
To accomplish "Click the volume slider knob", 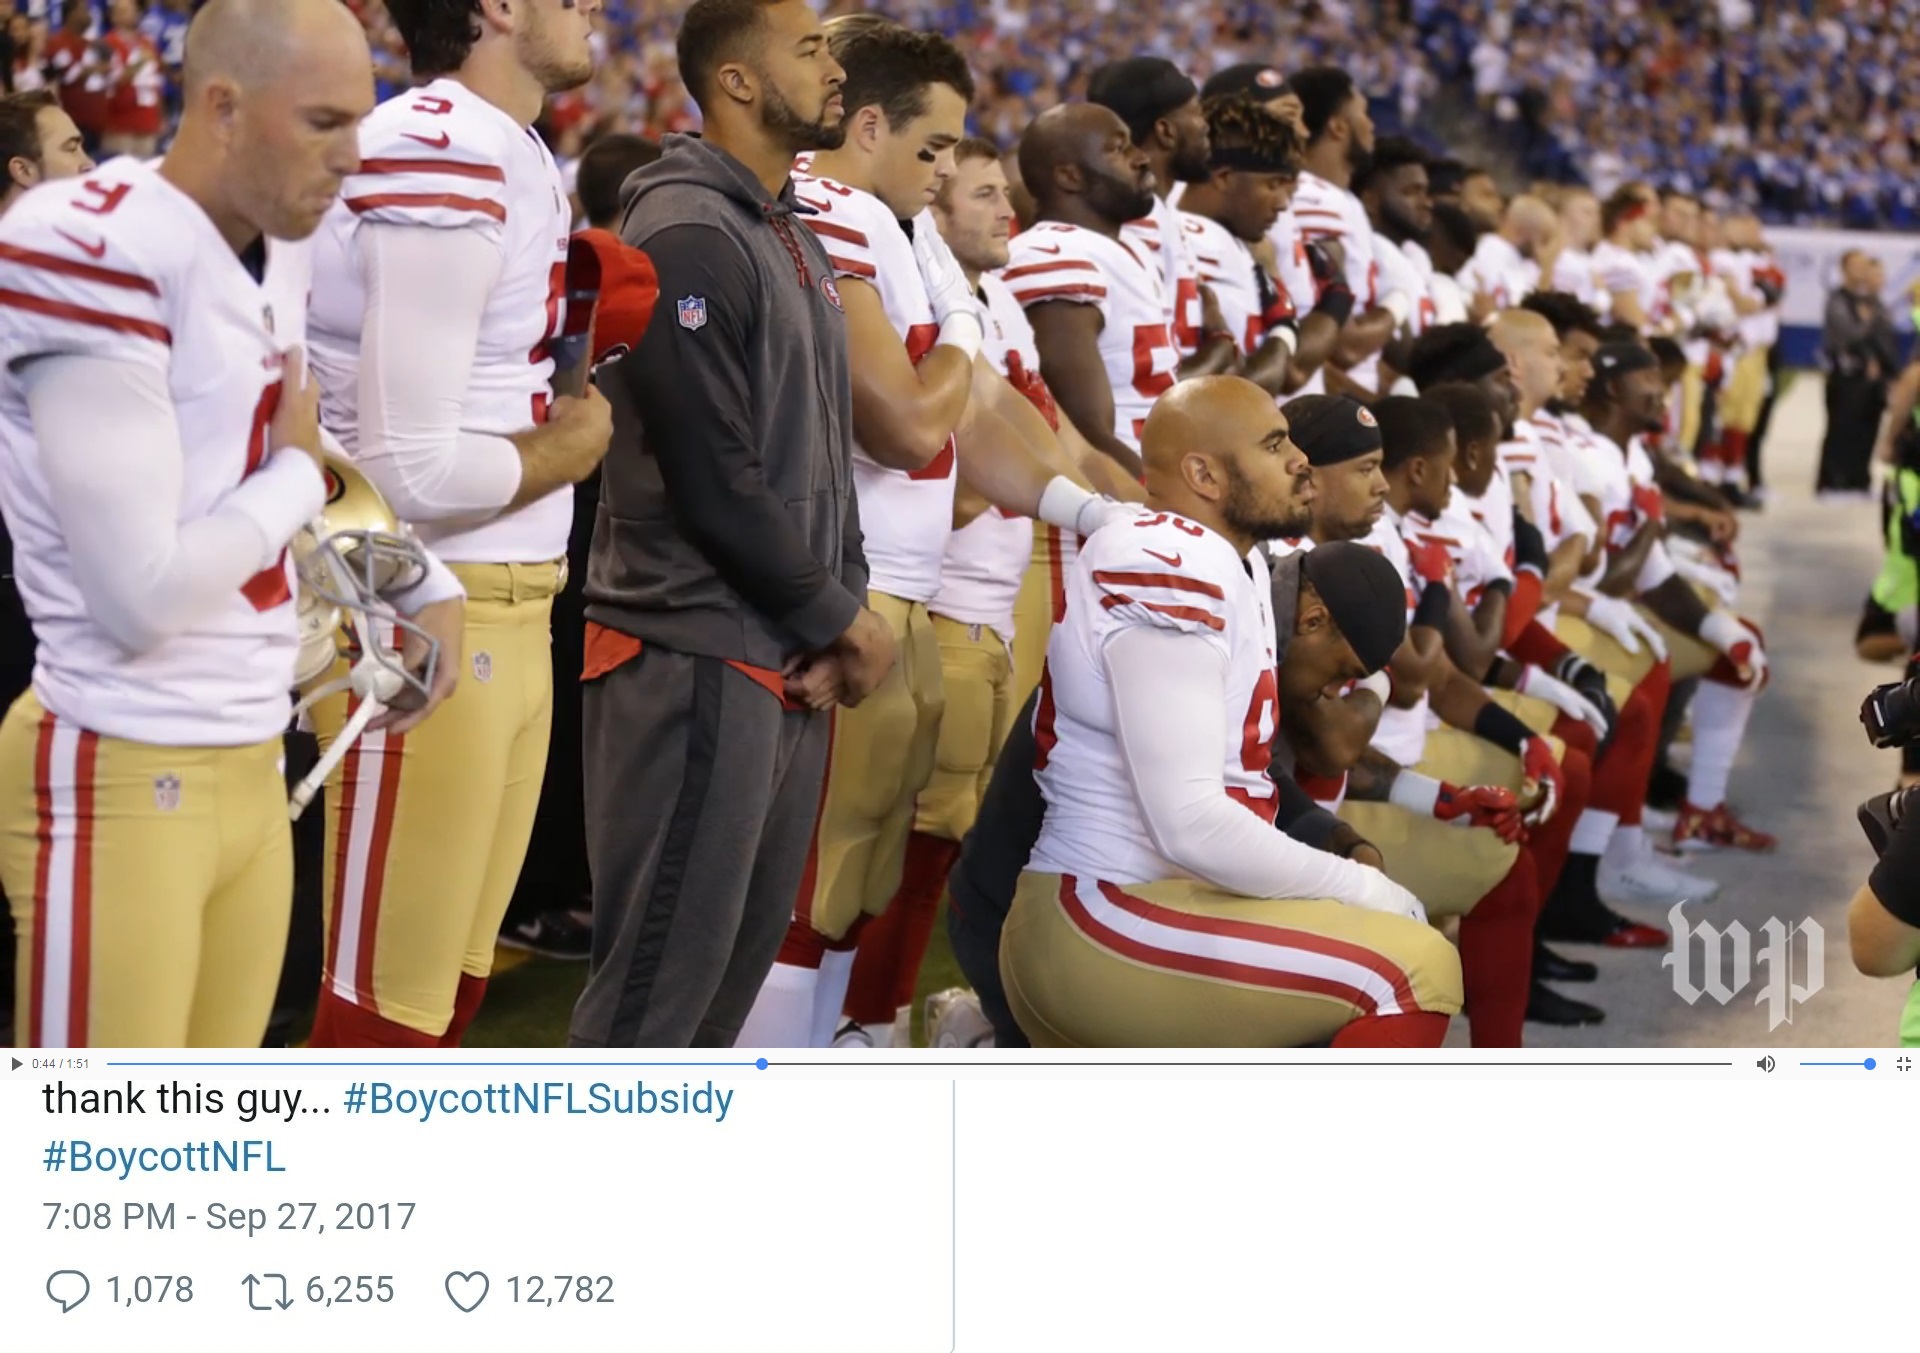I will [x=1869, y=1064].
